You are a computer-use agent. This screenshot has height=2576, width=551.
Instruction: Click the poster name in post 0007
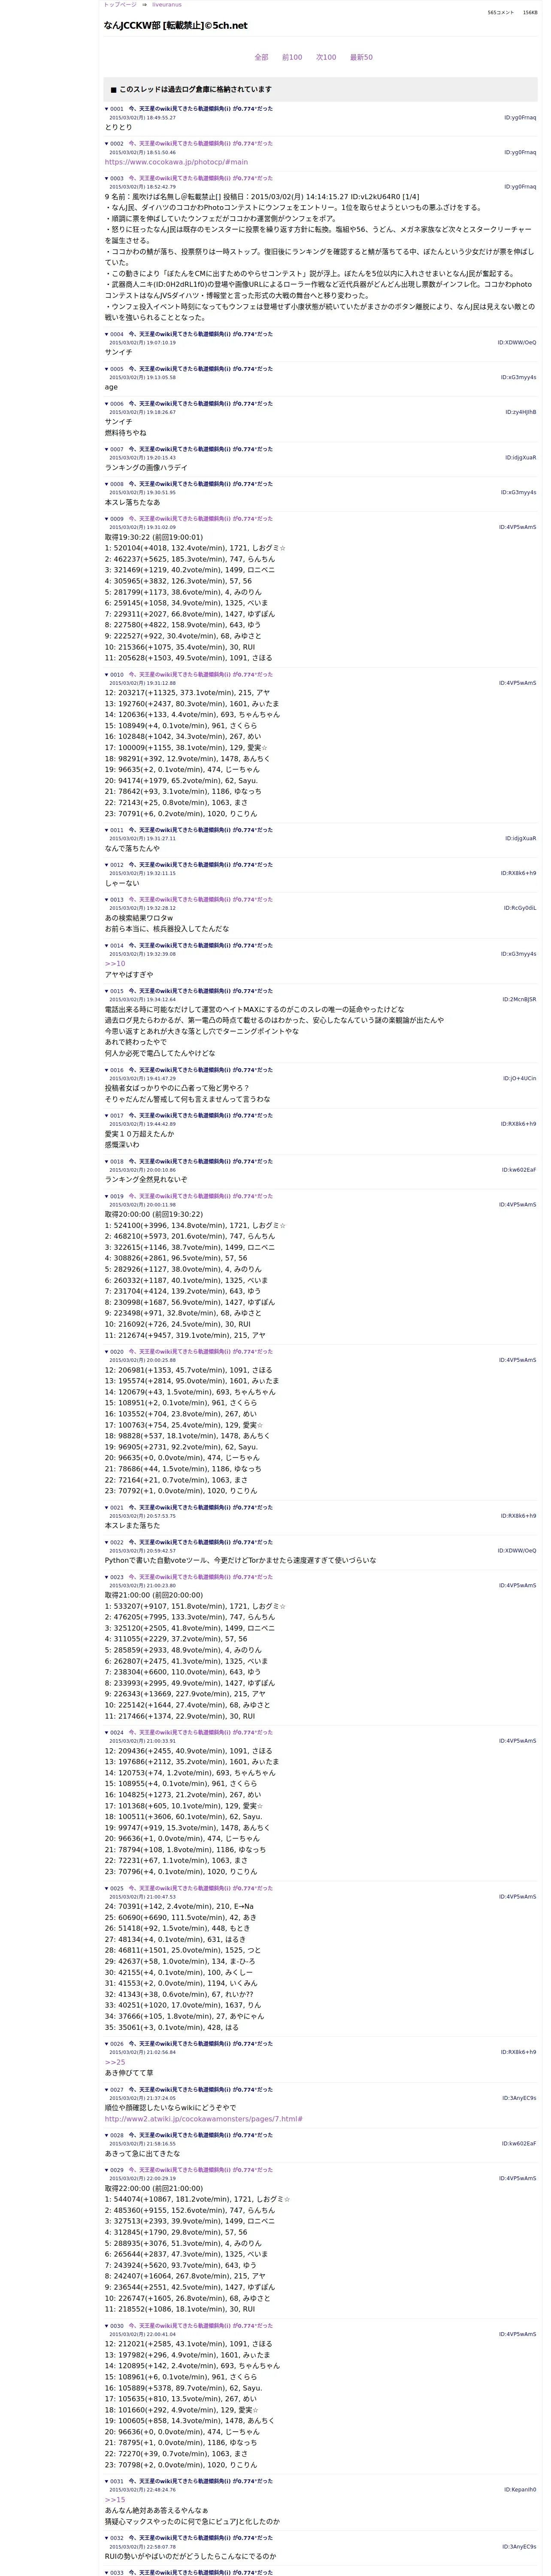click(200, 449)
